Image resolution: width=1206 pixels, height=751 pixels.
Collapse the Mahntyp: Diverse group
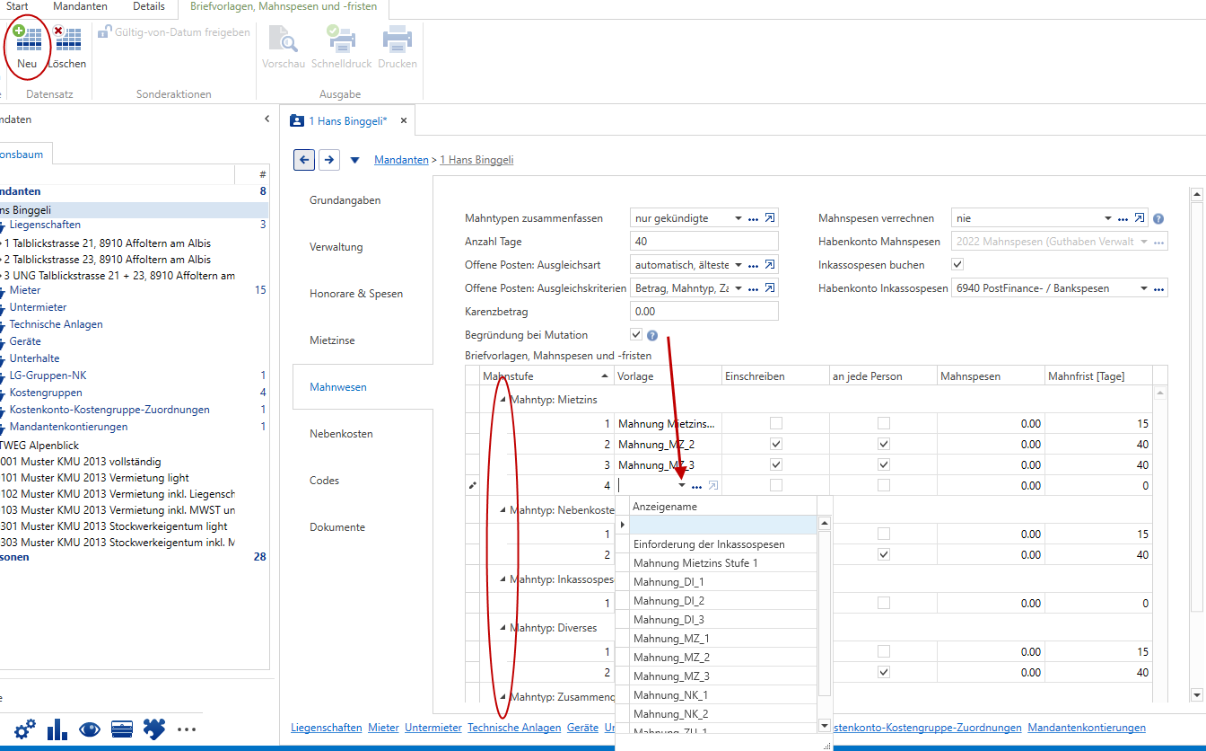point(502,628)
